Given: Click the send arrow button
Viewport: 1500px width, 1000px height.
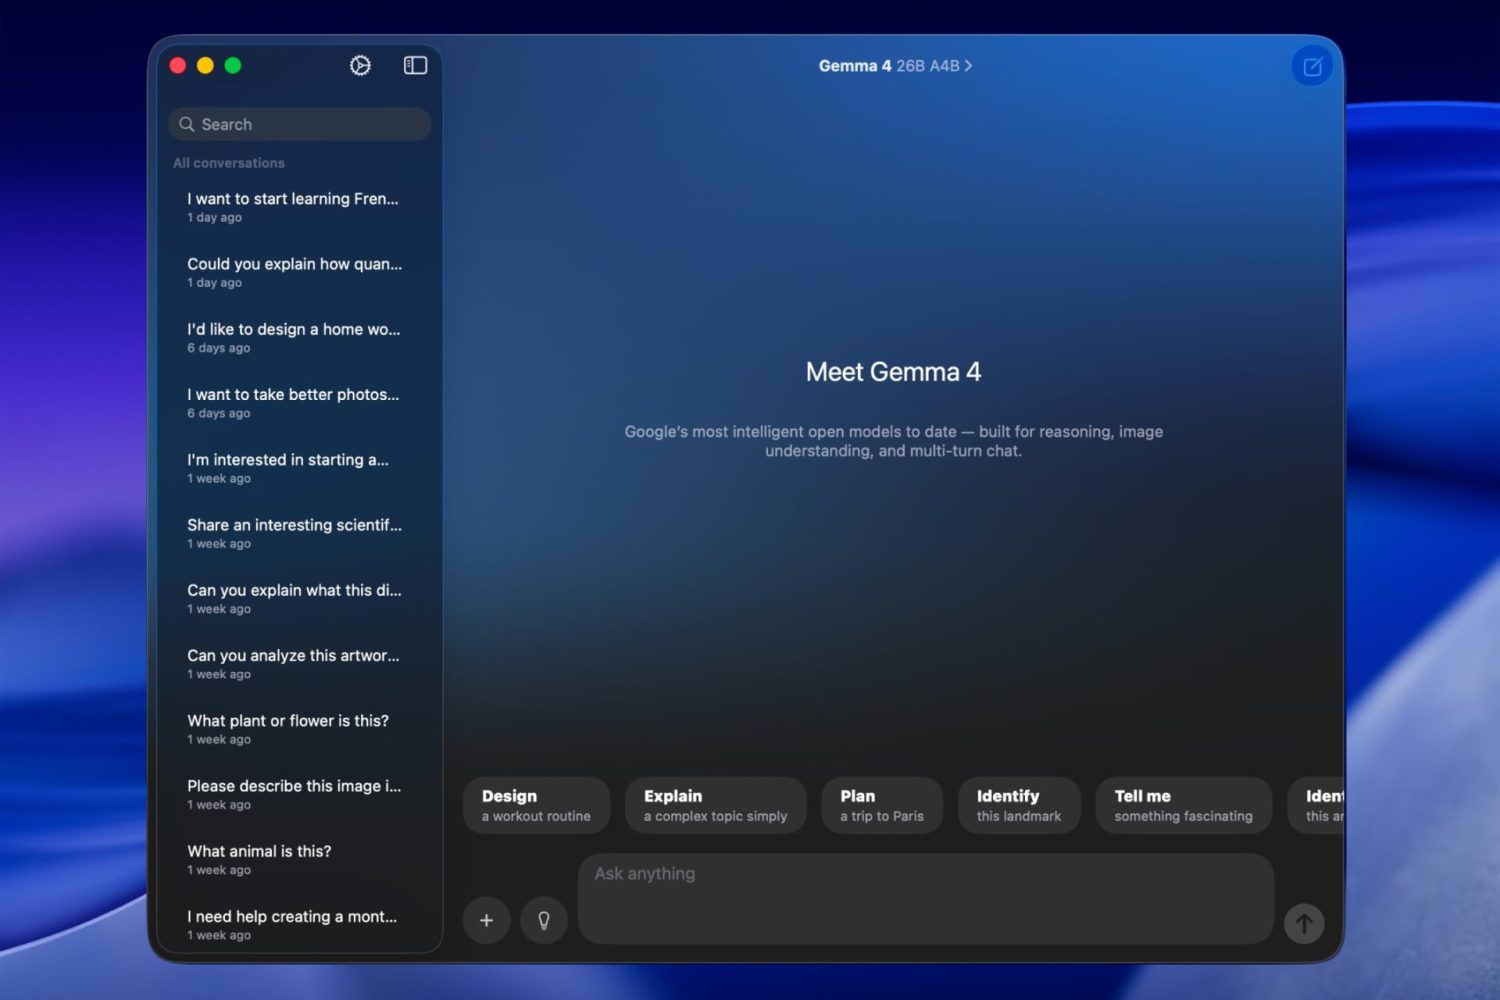Looking at the screenshot, I should click(x=1304, y=923).
